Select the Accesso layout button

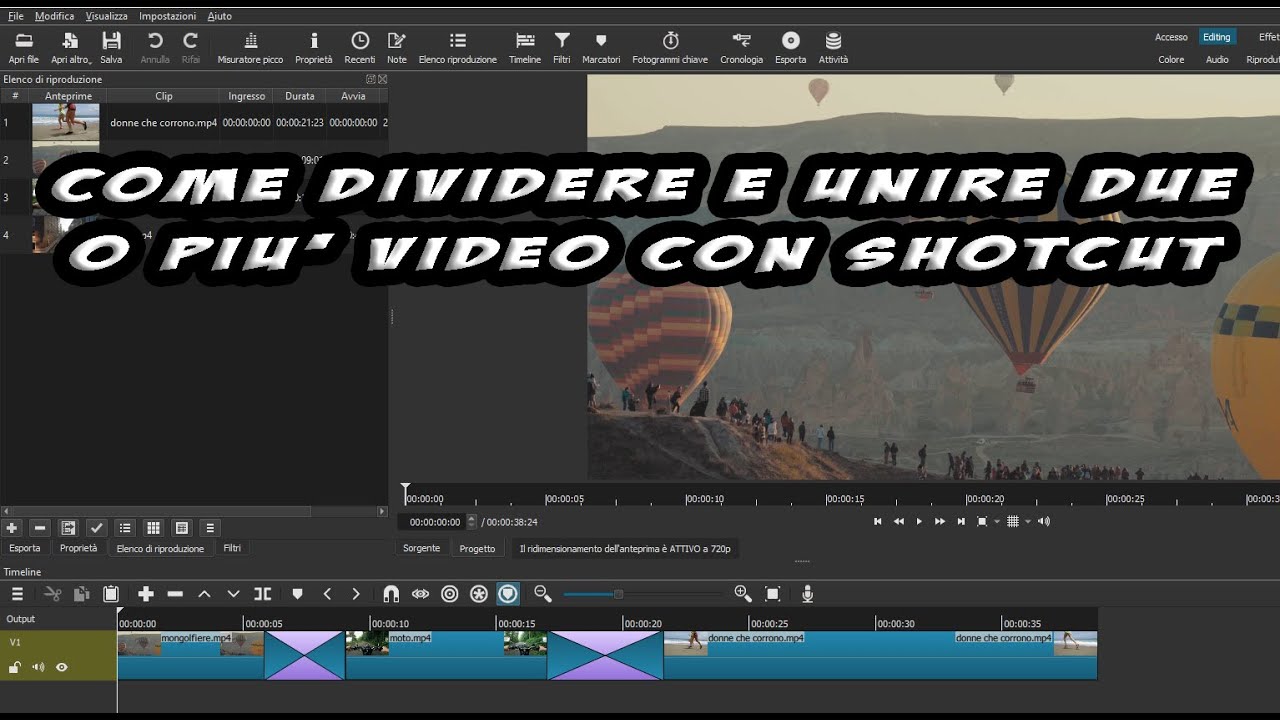coord(1171,37)
